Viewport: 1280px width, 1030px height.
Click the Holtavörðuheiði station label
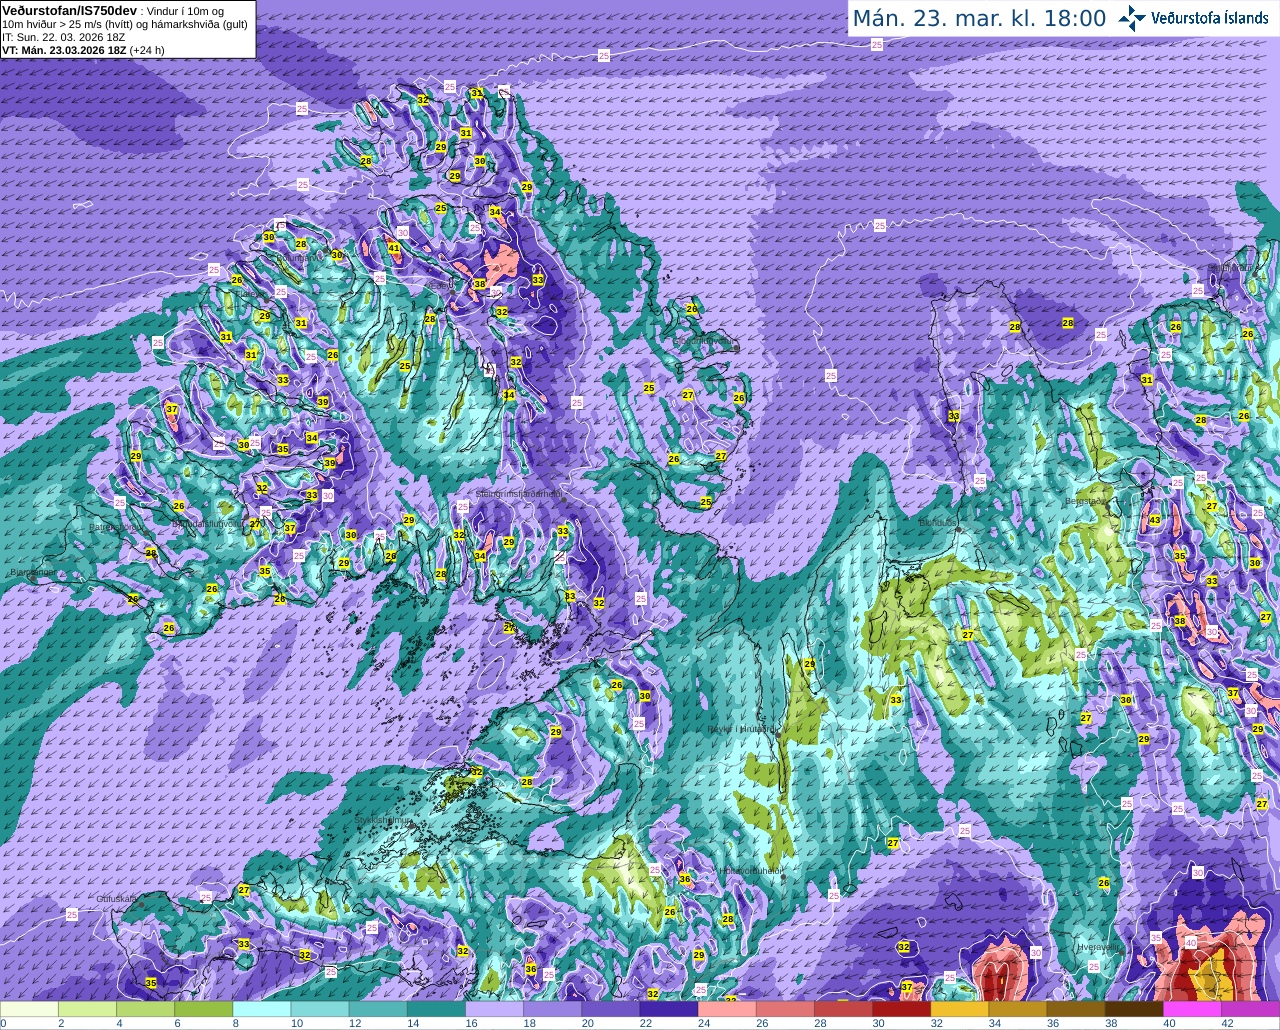750,871
